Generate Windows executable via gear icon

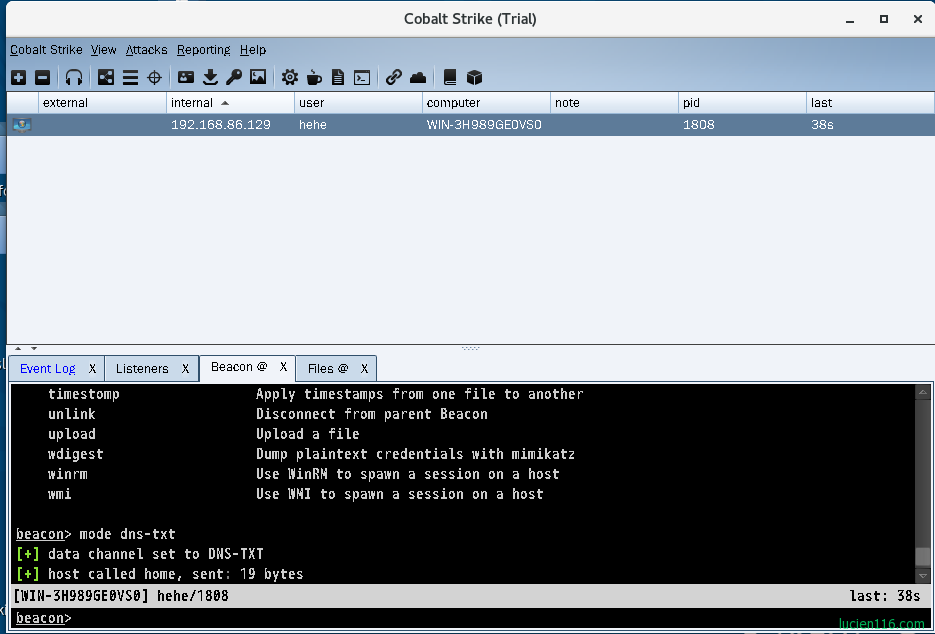(x=290, y=77)
